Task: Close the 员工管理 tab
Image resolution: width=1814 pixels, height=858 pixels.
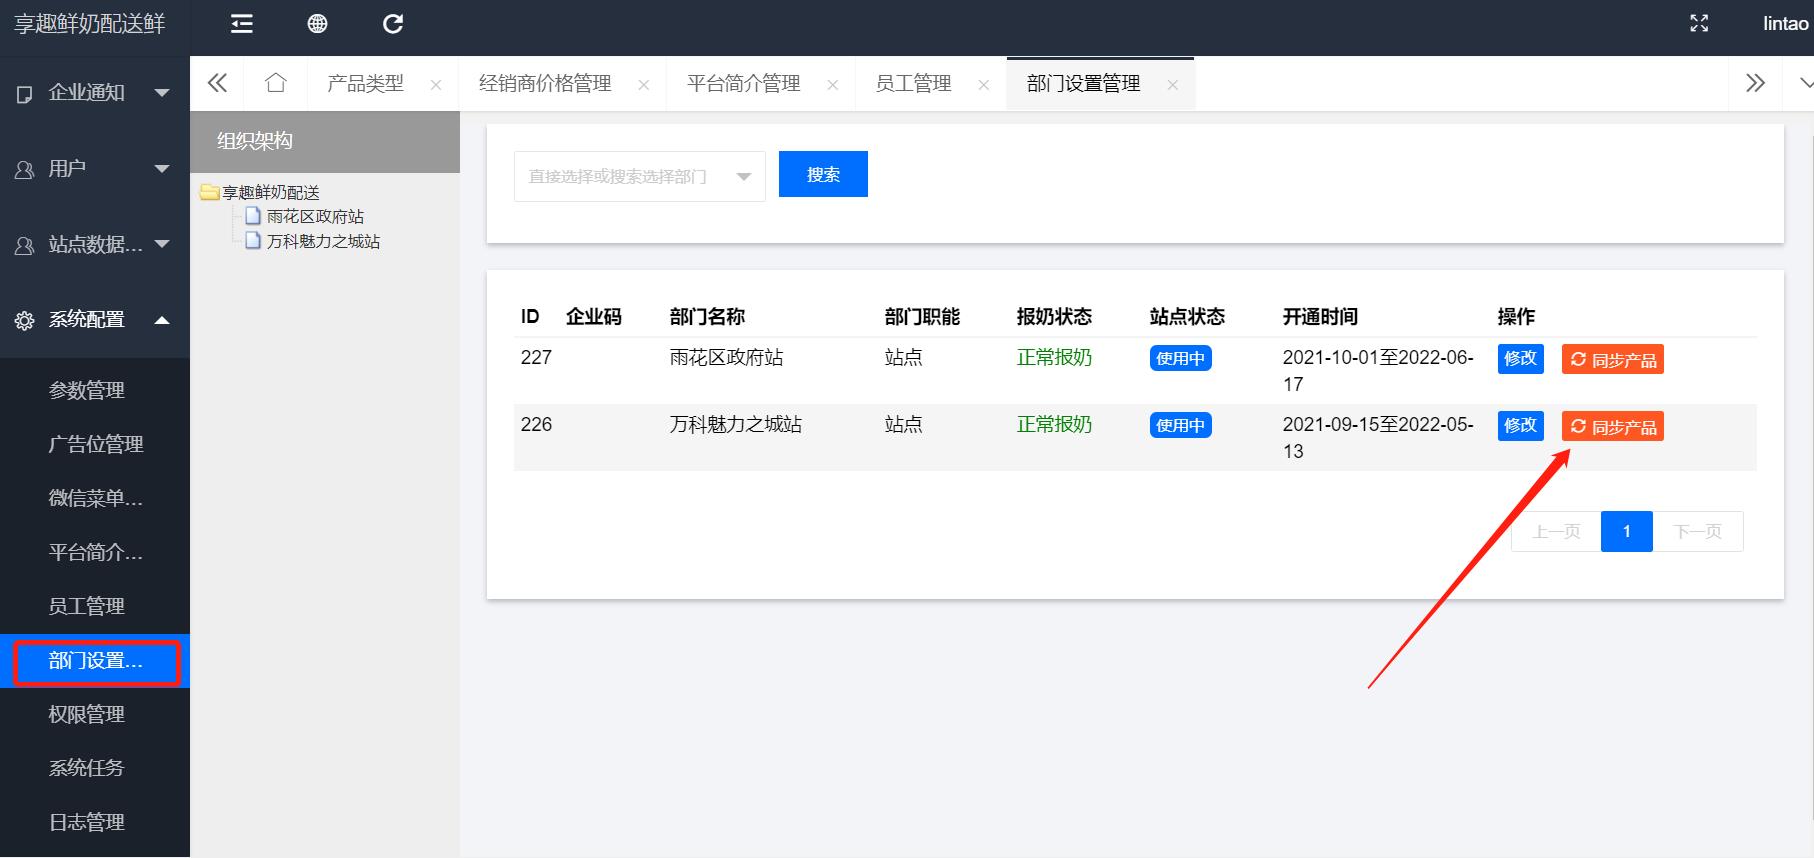Action: (x=984, y=85)
